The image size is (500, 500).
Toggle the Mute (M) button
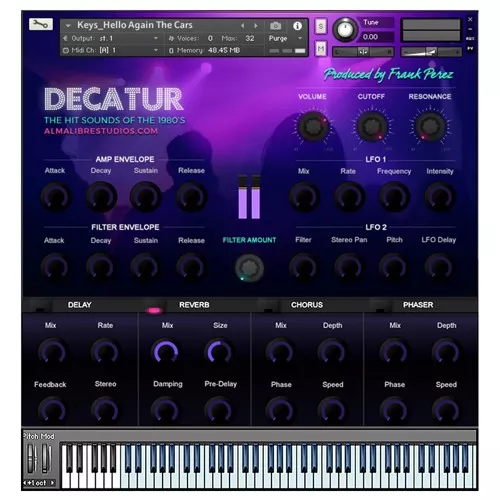[x=321, y=49]
